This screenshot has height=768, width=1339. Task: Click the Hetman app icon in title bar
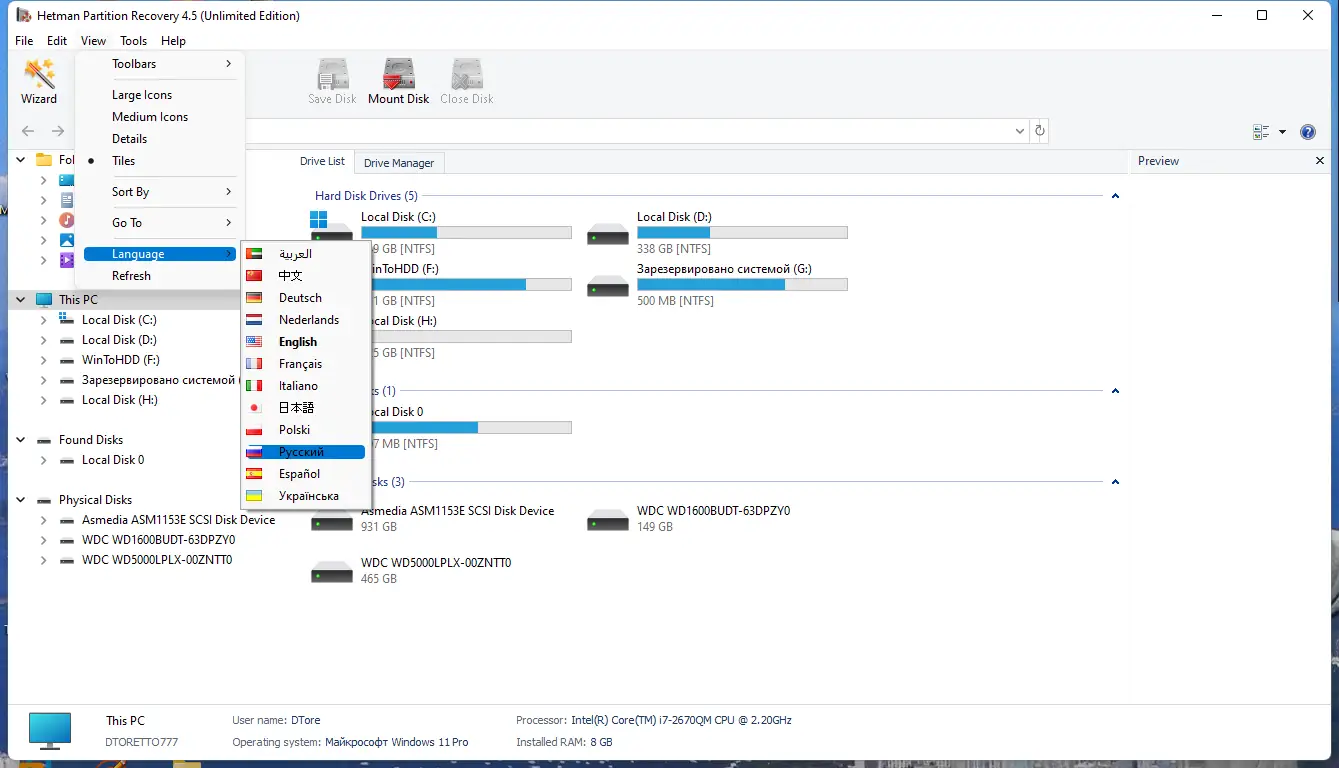[x=23, y=15]
